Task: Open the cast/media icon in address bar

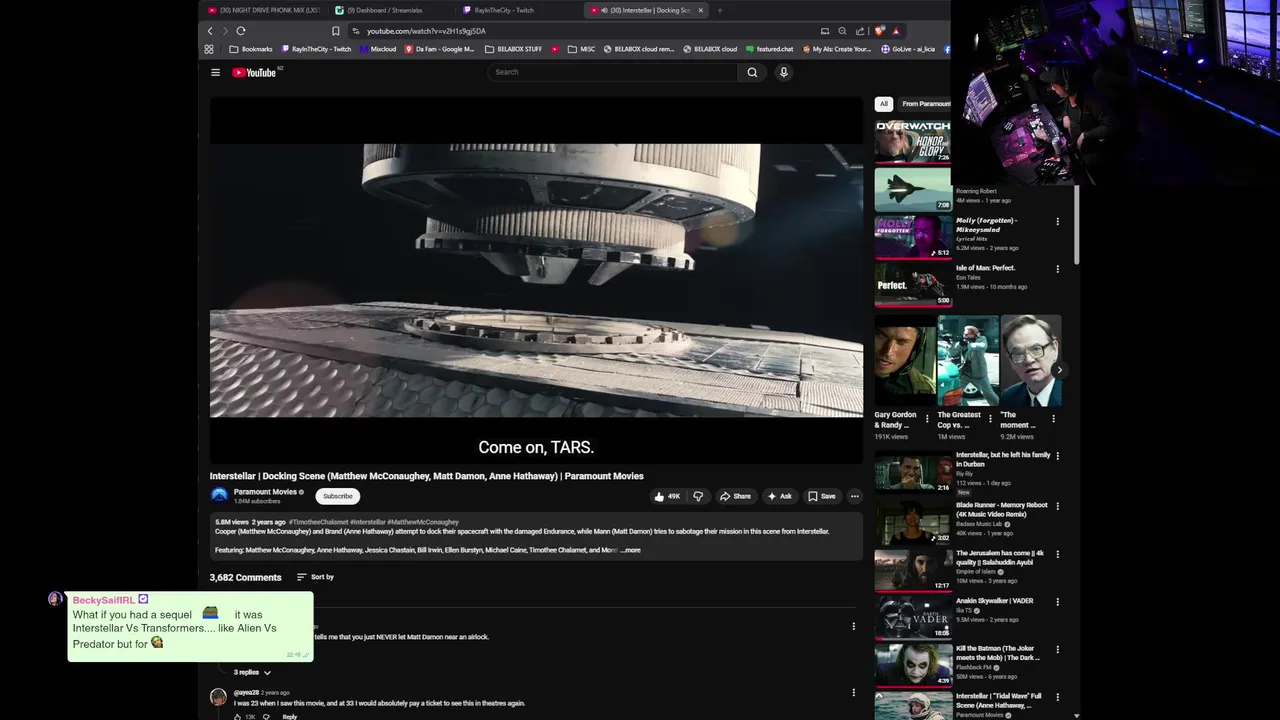Action: (825, 31)
